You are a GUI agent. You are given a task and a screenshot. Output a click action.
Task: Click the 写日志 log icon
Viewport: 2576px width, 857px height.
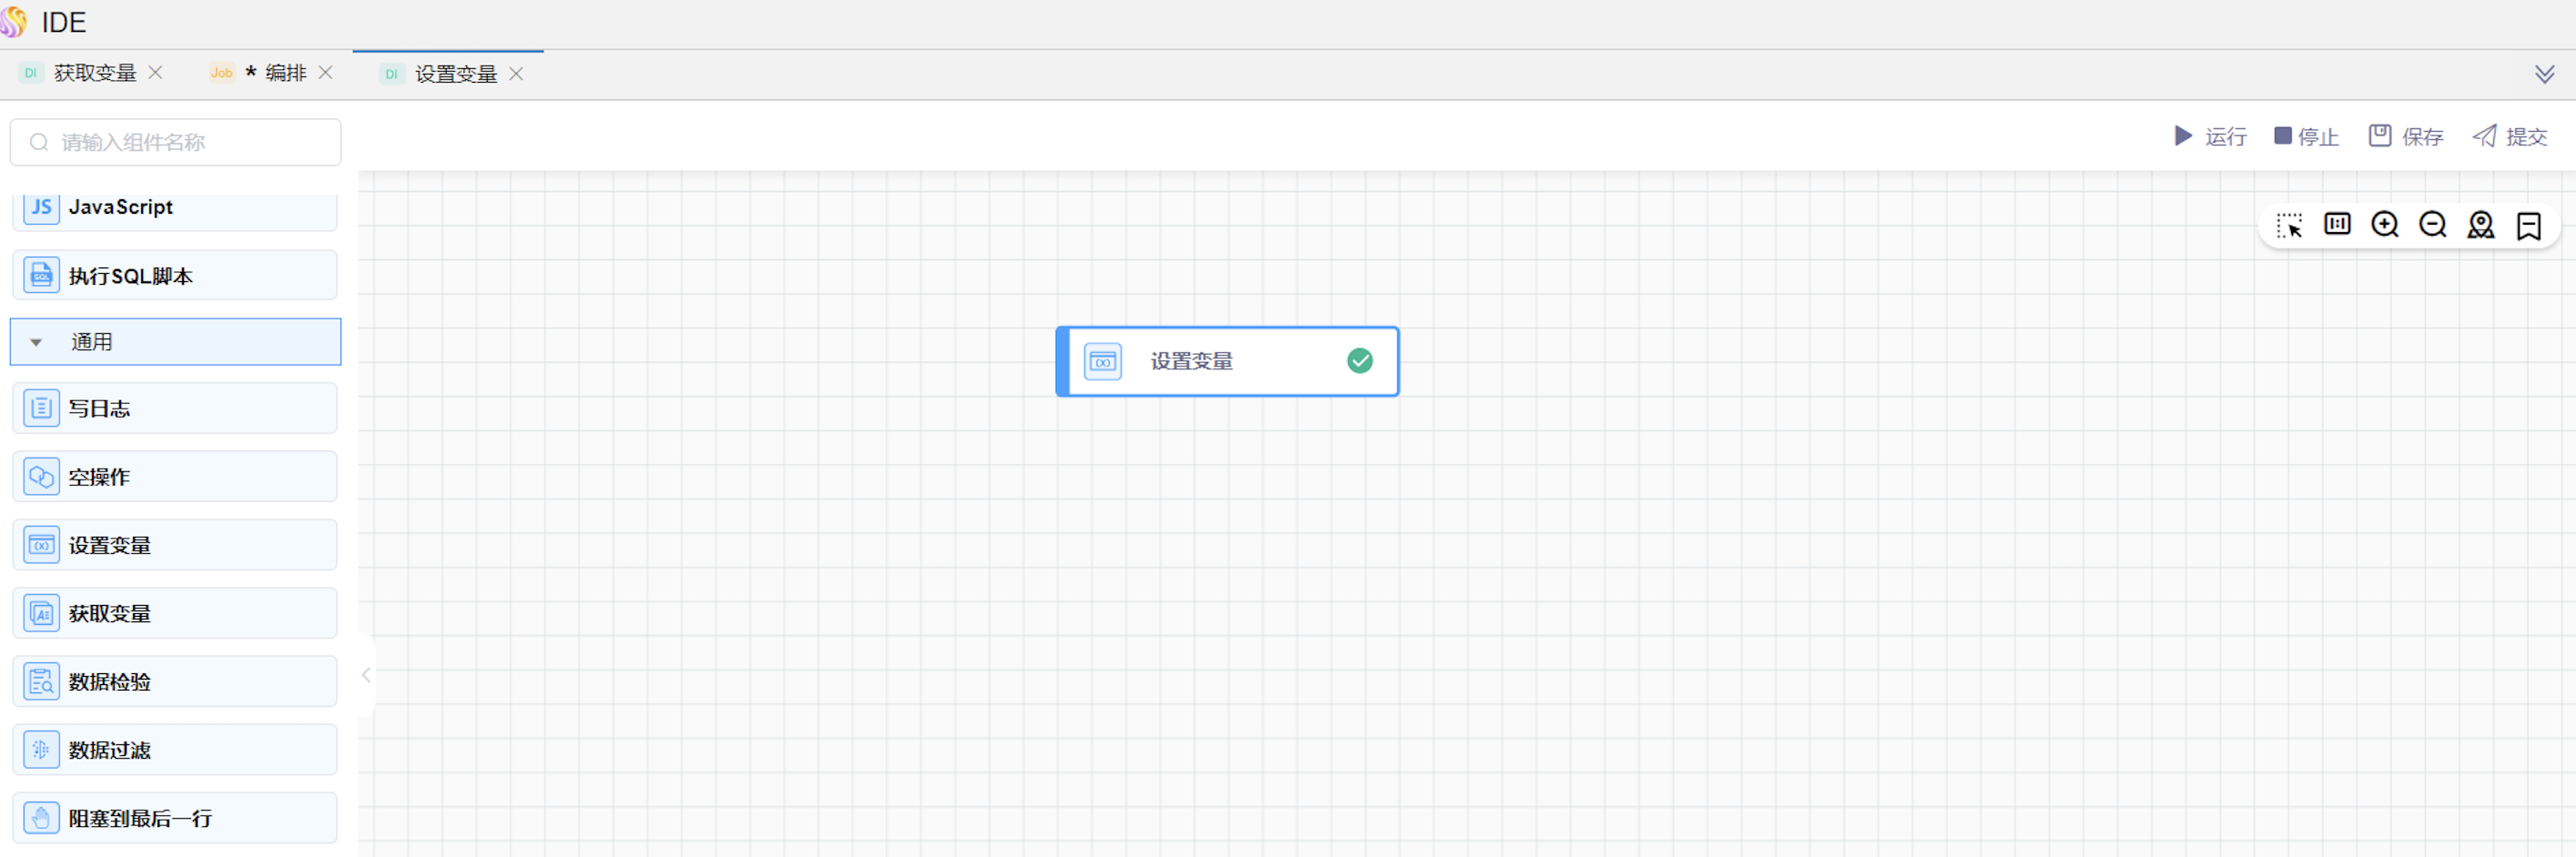41,408
